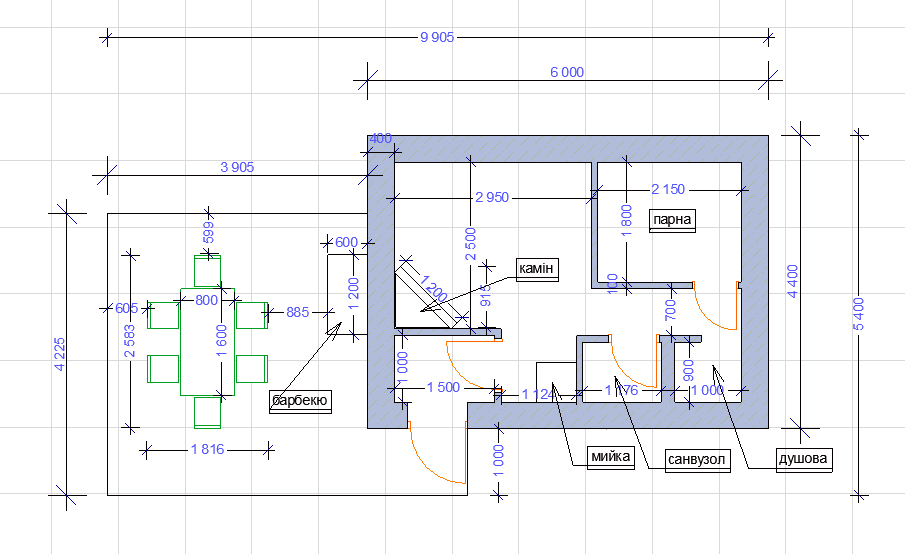
Task: Select the vertical 2 500 dimension
Action: click(x=470, y=244)
